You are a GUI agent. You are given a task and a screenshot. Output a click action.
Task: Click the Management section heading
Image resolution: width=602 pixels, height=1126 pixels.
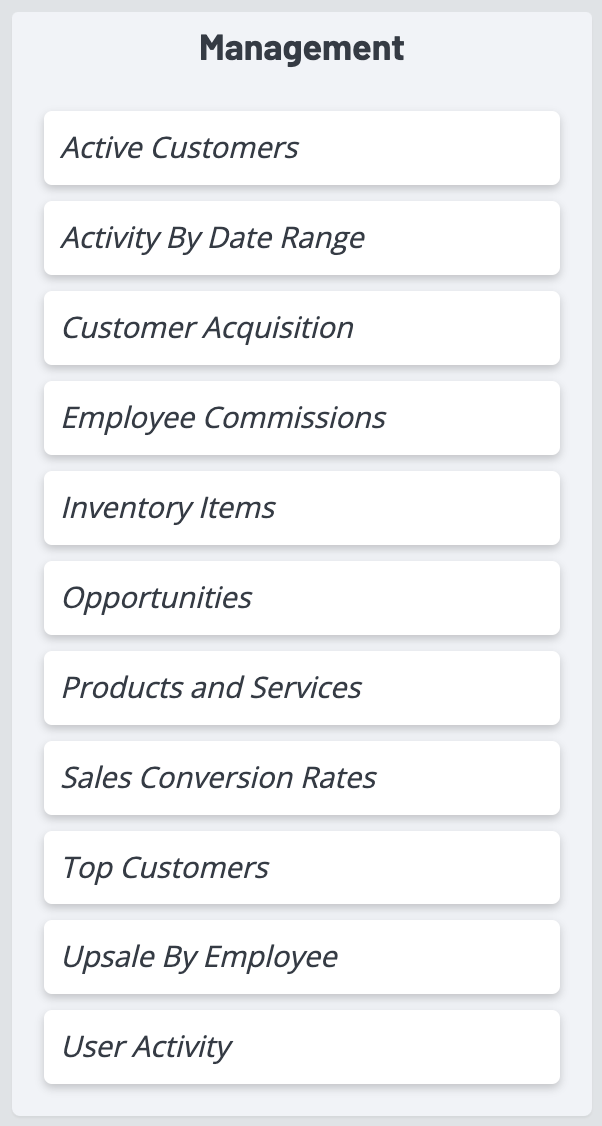click(301, 48)
